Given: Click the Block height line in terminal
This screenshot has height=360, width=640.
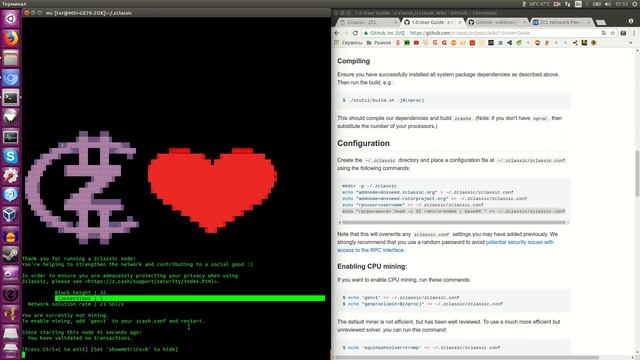Looking at the screenshot, I should [80, 293].
